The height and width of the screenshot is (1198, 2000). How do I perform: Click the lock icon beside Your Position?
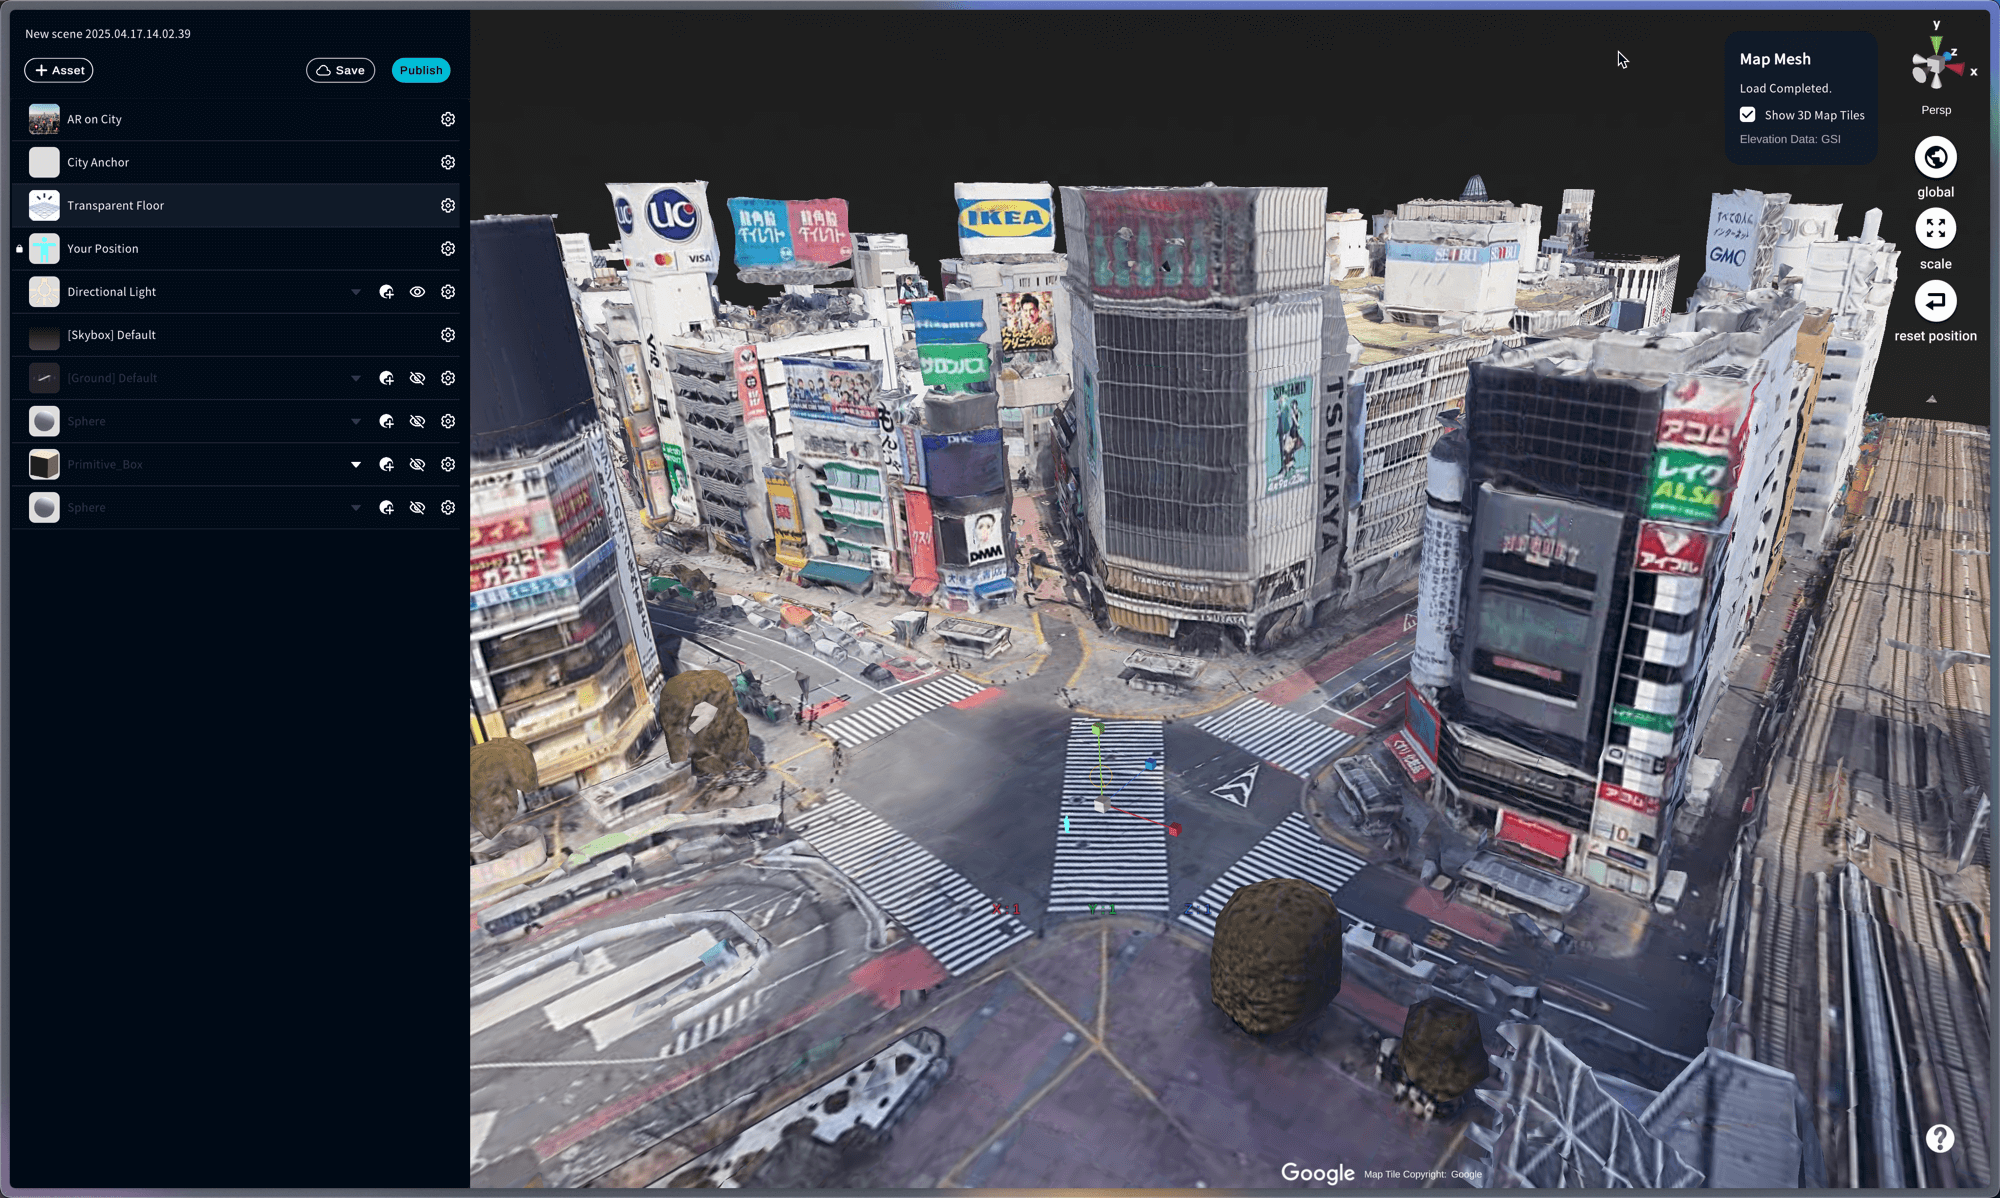click(19, 249)
